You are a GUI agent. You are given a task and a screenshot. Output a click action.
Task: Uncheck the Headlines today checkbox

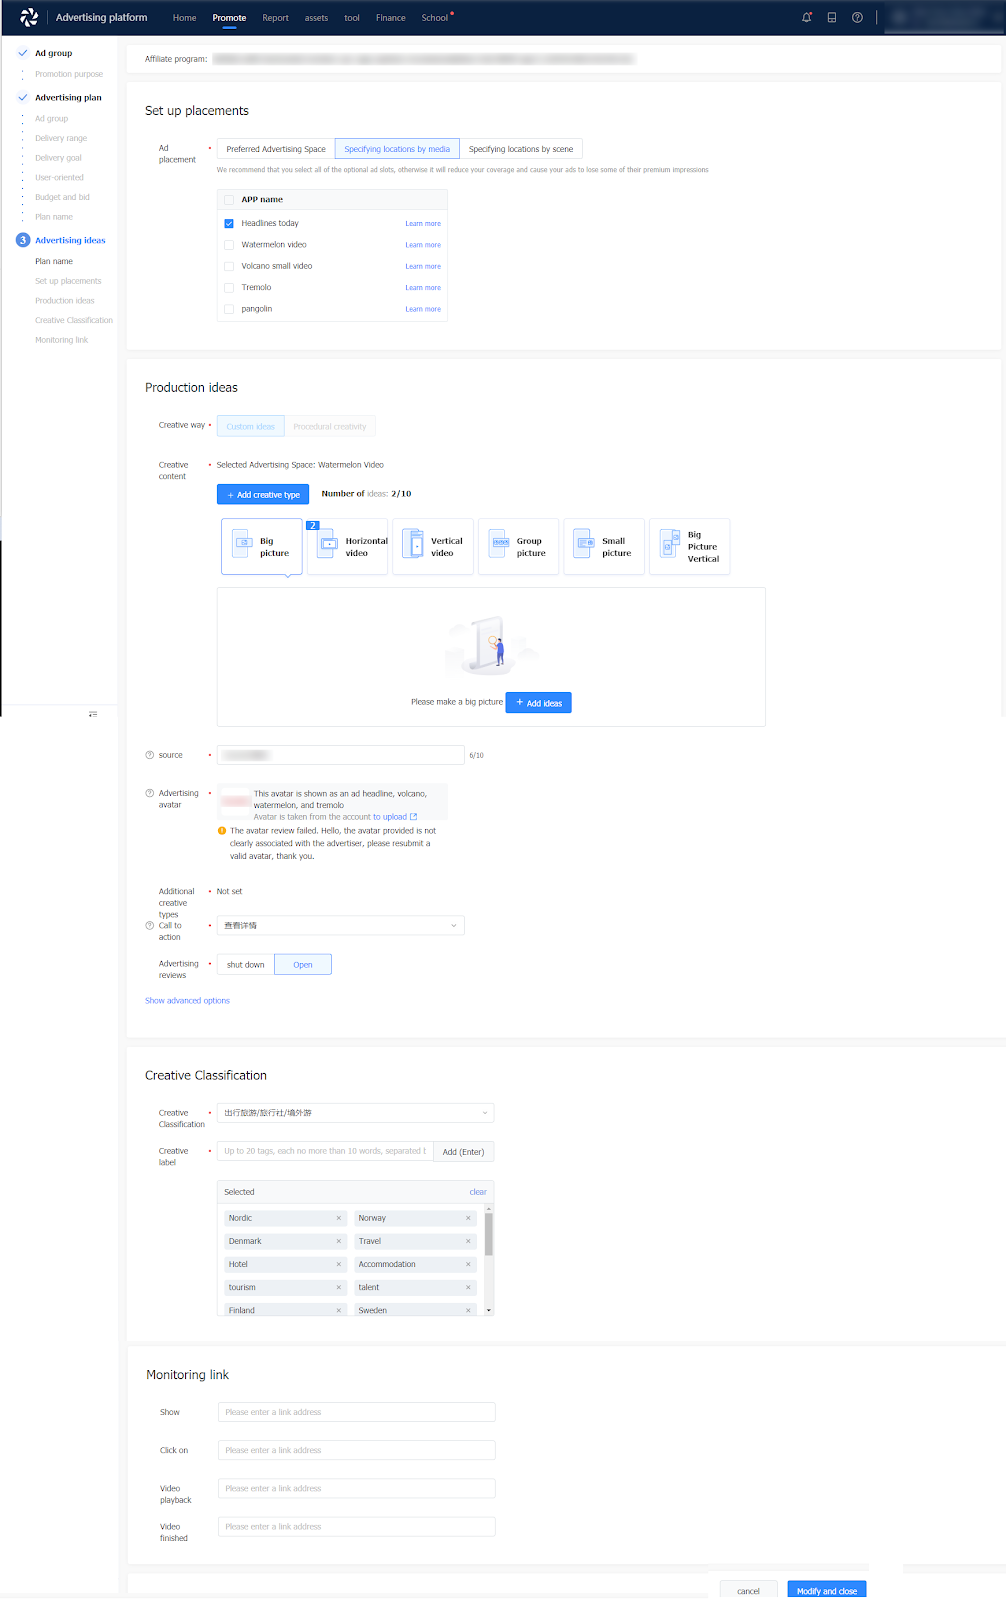pos(229,223)
